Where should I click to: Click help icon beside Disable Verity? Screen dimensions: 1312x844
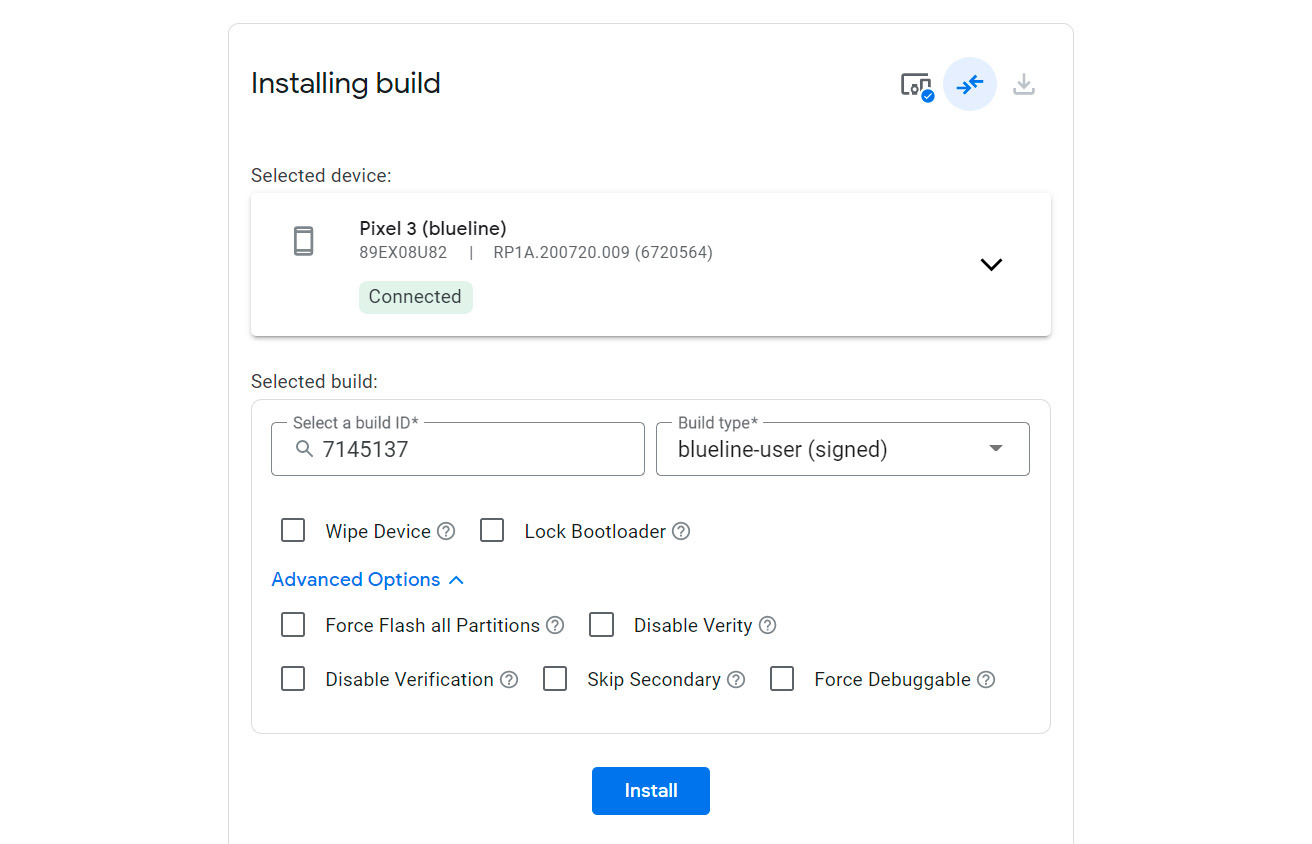(x=767, y=625)
